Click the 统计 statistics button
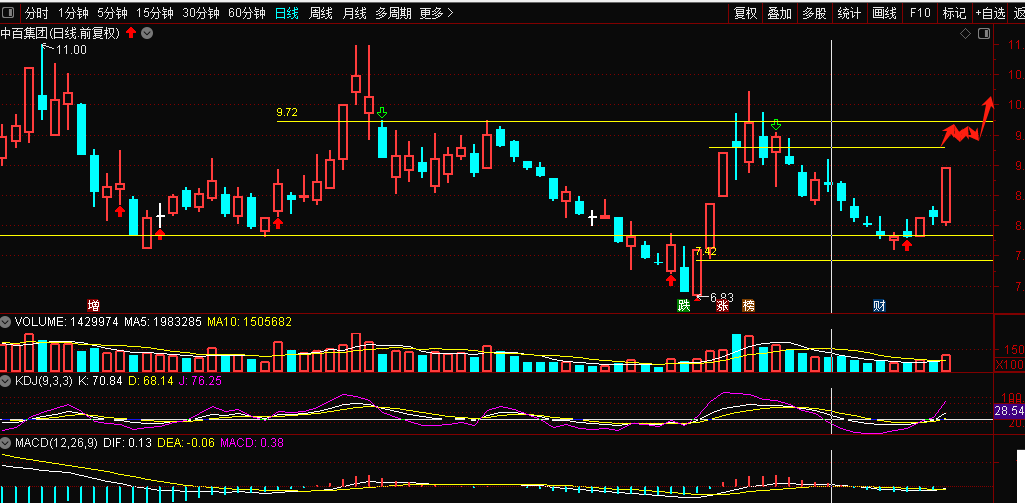Viewport: 1025px width, 503px height. [x=849, y=12]
